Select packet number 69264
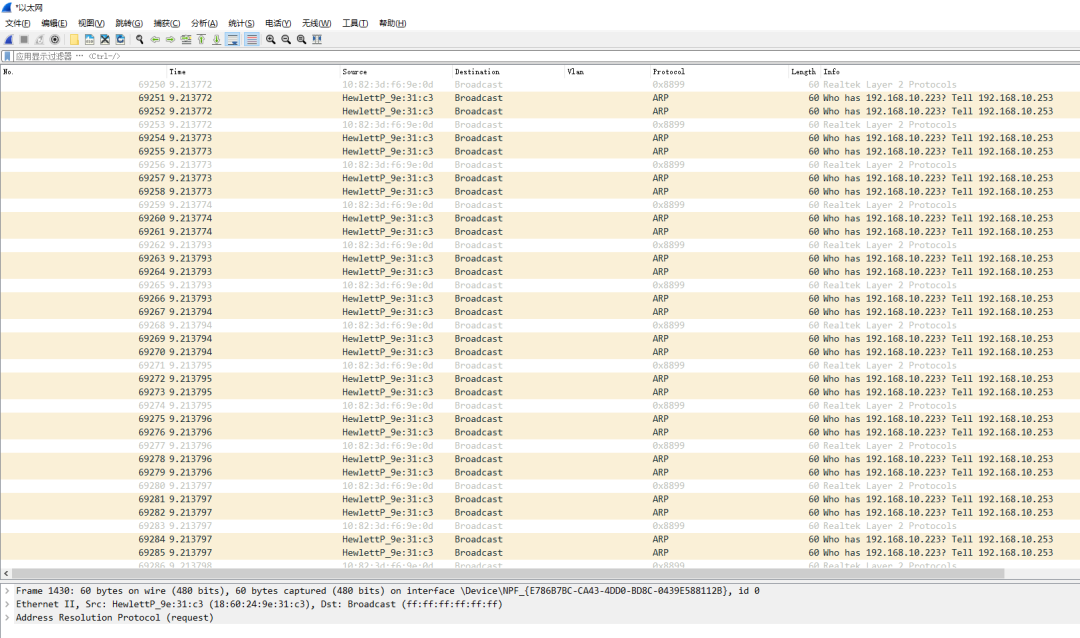Screen dimensions: 1080x638 [x=540, y=271]
